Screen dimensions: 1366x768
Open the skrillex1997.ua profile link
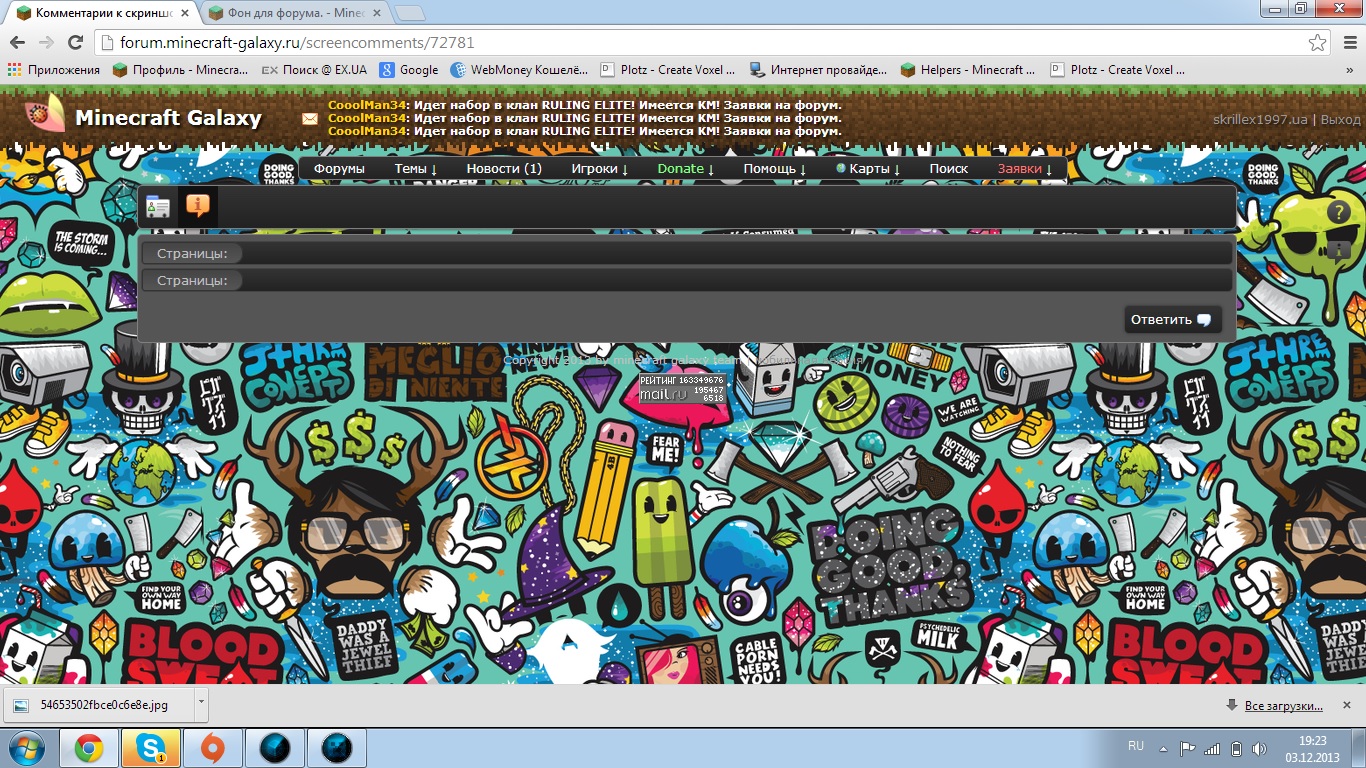pyautogui.click(x=1260, y=119)
